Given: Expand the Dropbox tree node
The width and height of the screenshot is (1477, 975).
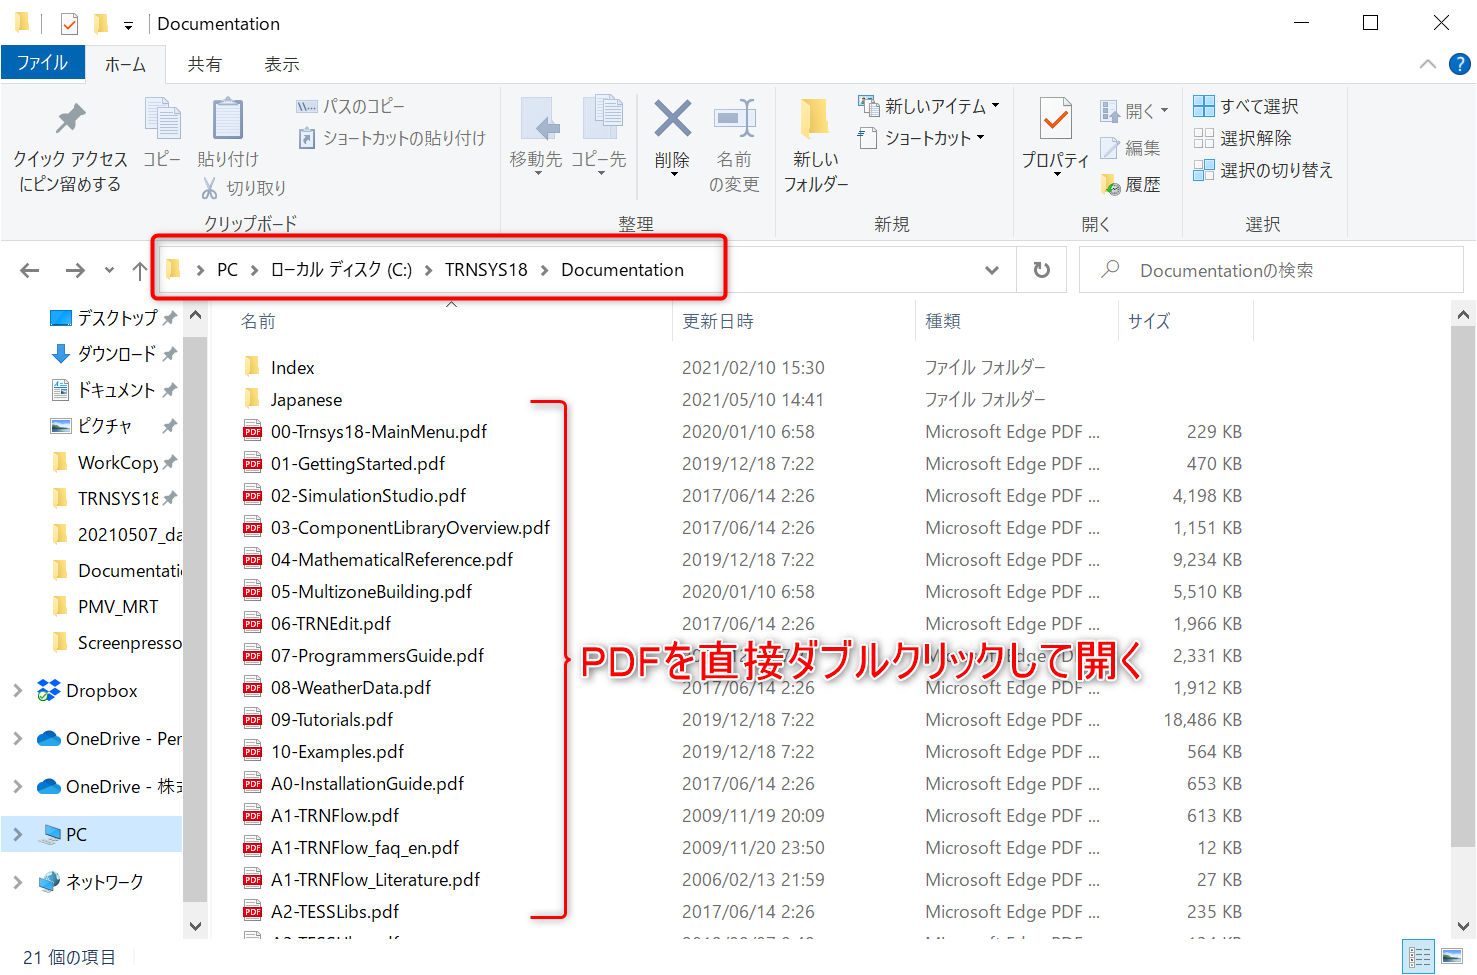Looking at the screenshot, I should (17, 691).
